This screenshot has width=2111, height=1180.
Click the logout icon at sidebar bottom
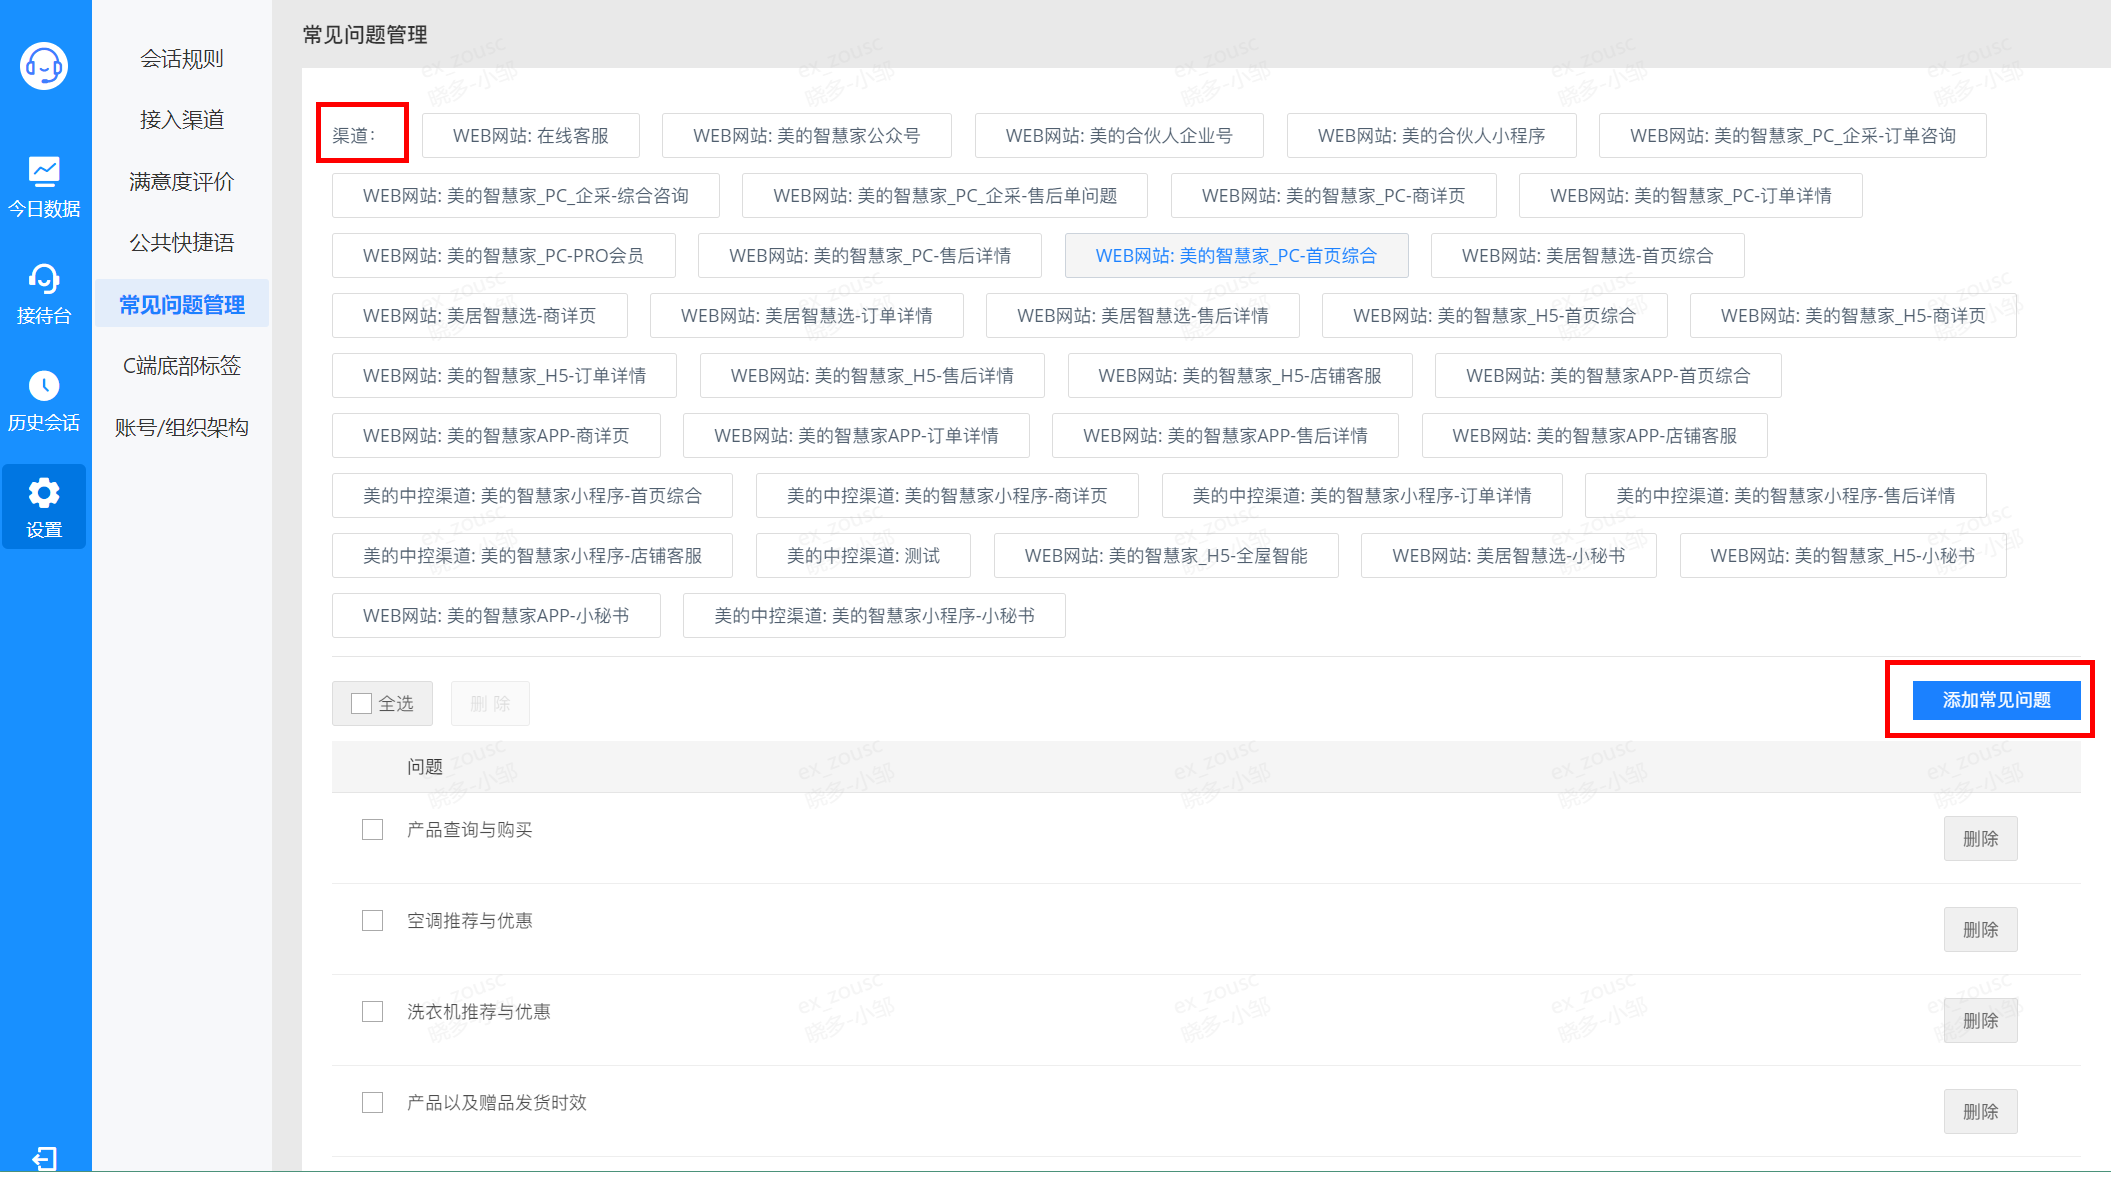tap(44, 1158)
